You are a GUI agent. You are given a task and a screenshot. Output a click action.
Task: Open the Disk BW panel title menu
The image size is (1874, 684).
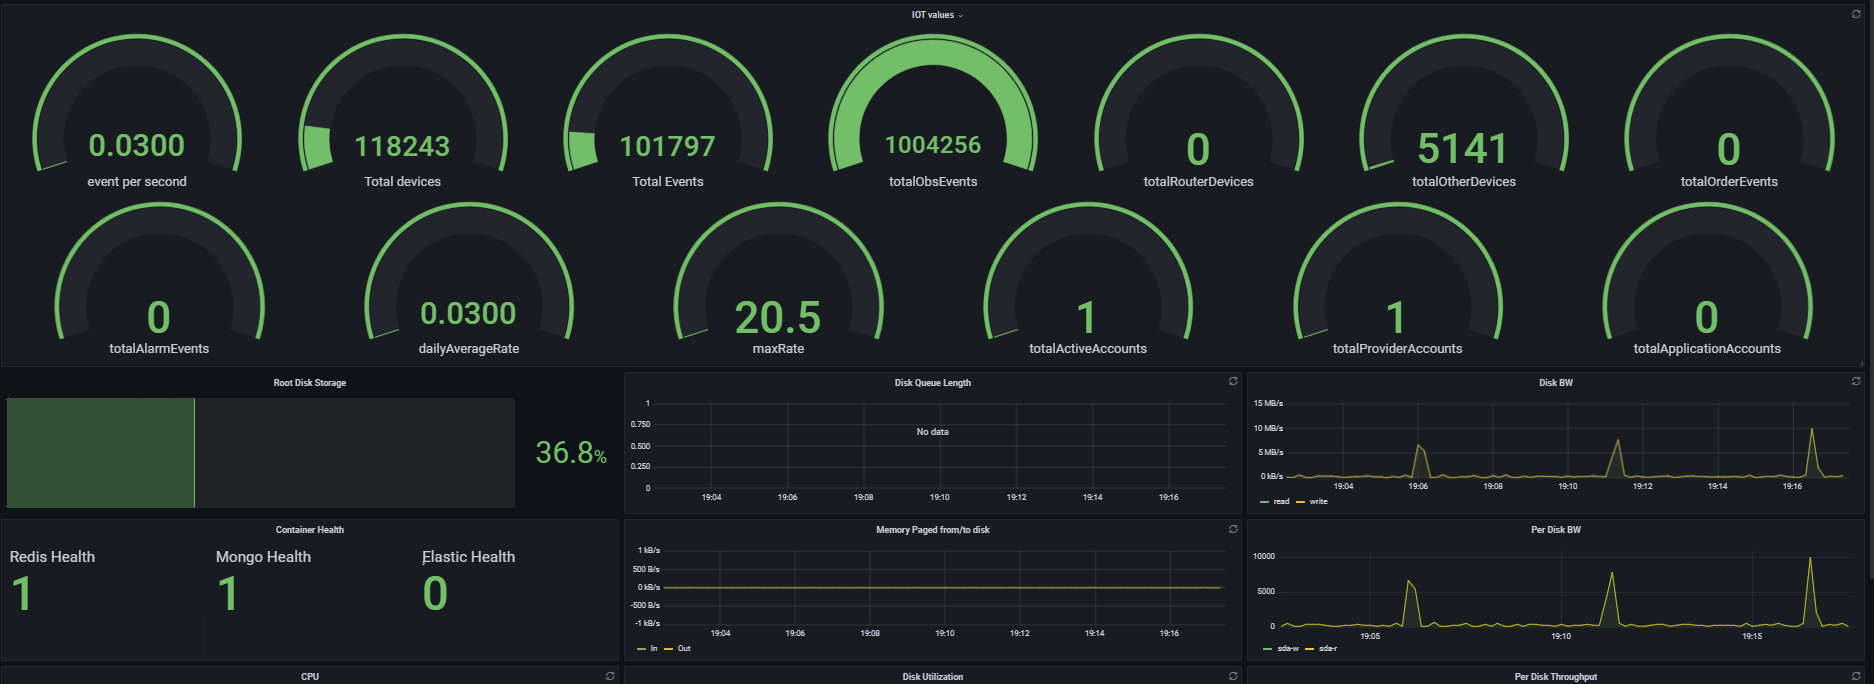pos(1556,383)
